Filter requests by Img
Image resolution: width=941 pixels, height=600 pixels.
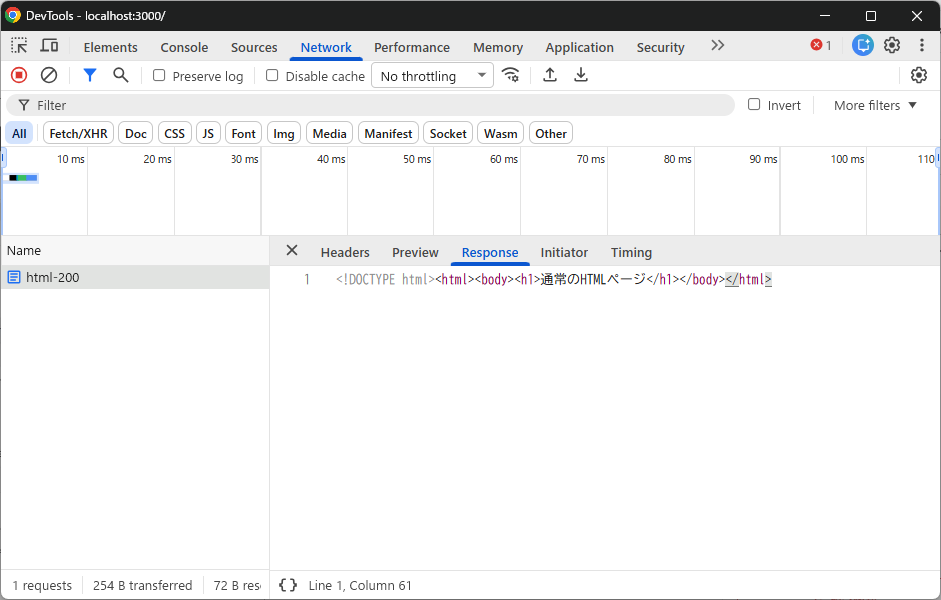(x=284, y=133)
